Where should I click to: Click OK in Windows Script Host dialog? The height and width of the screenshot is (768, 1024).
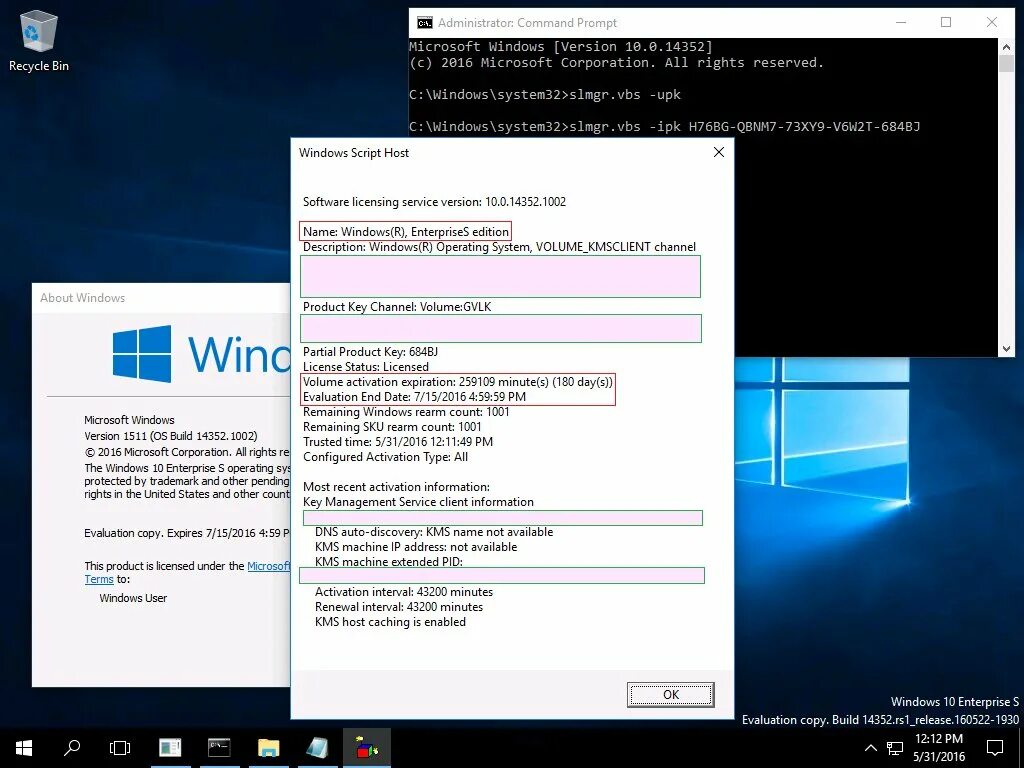point(671,695)
